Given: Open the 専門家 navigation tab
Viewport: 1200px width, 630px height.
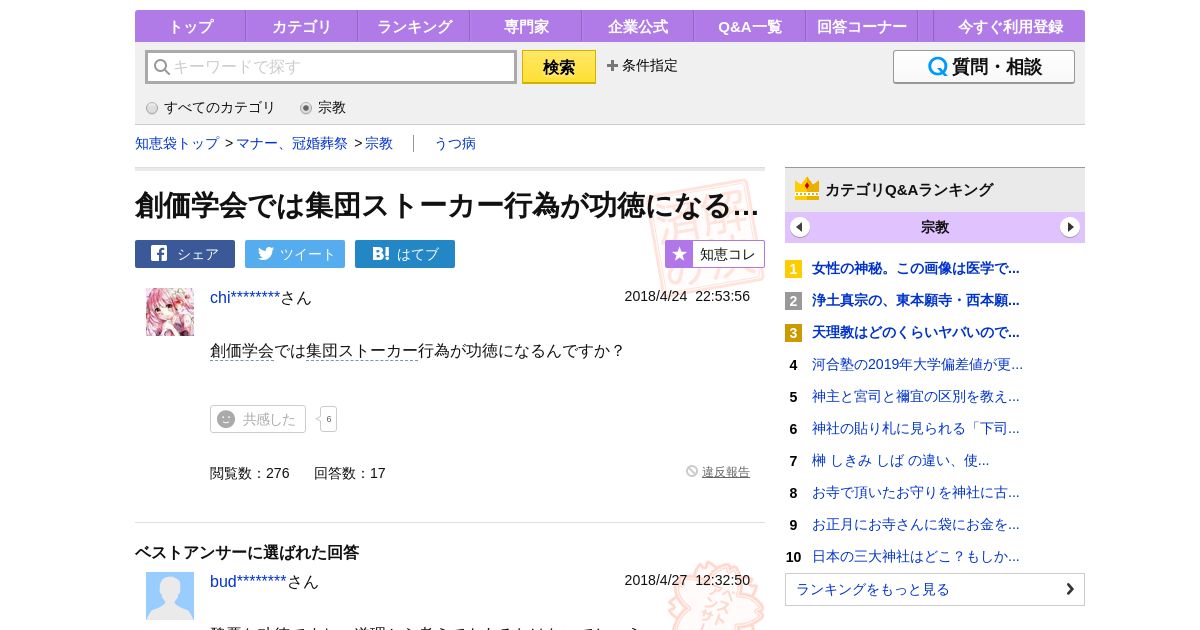Looking at the screenshot, I should tap(525, 26).
